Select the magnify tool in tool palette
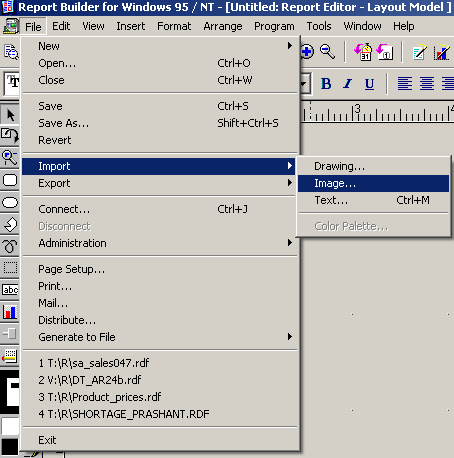Image resolution: width=454 pixels, height=458 pixels. [x=10, y=158]
